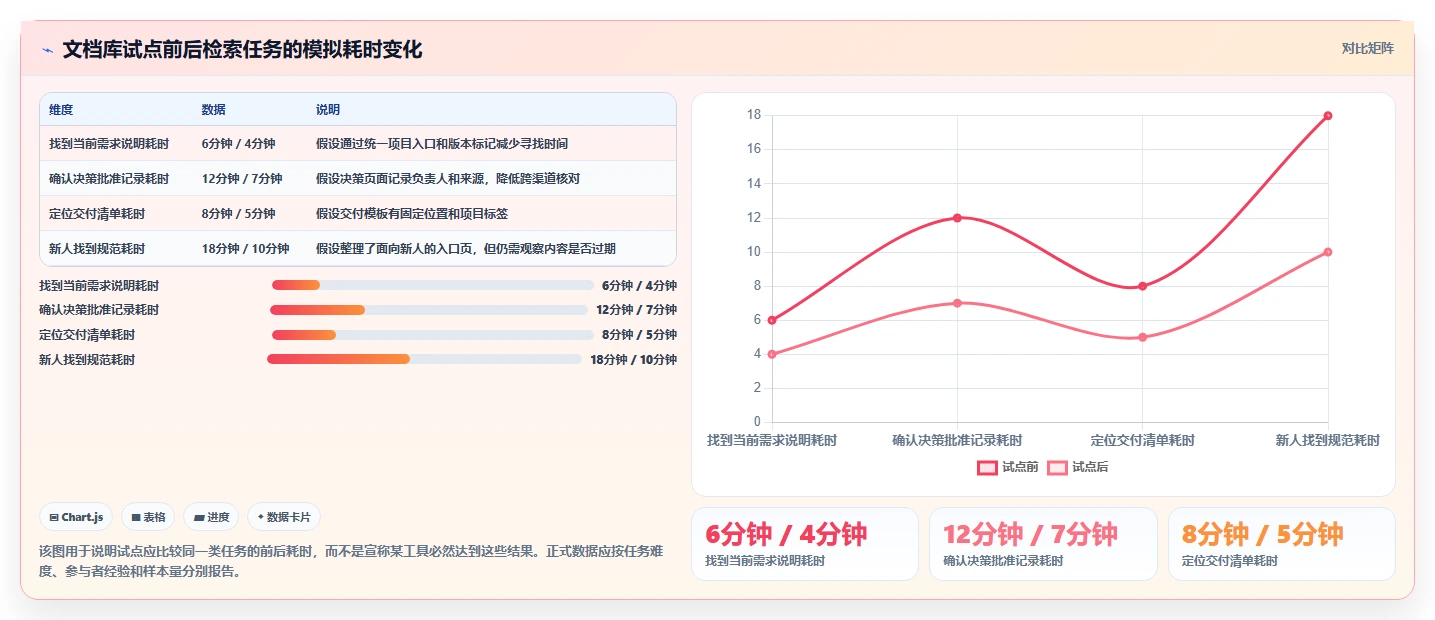Select the 表格 tag chip
Screen dimensions: 1435x620
(148, 517)
